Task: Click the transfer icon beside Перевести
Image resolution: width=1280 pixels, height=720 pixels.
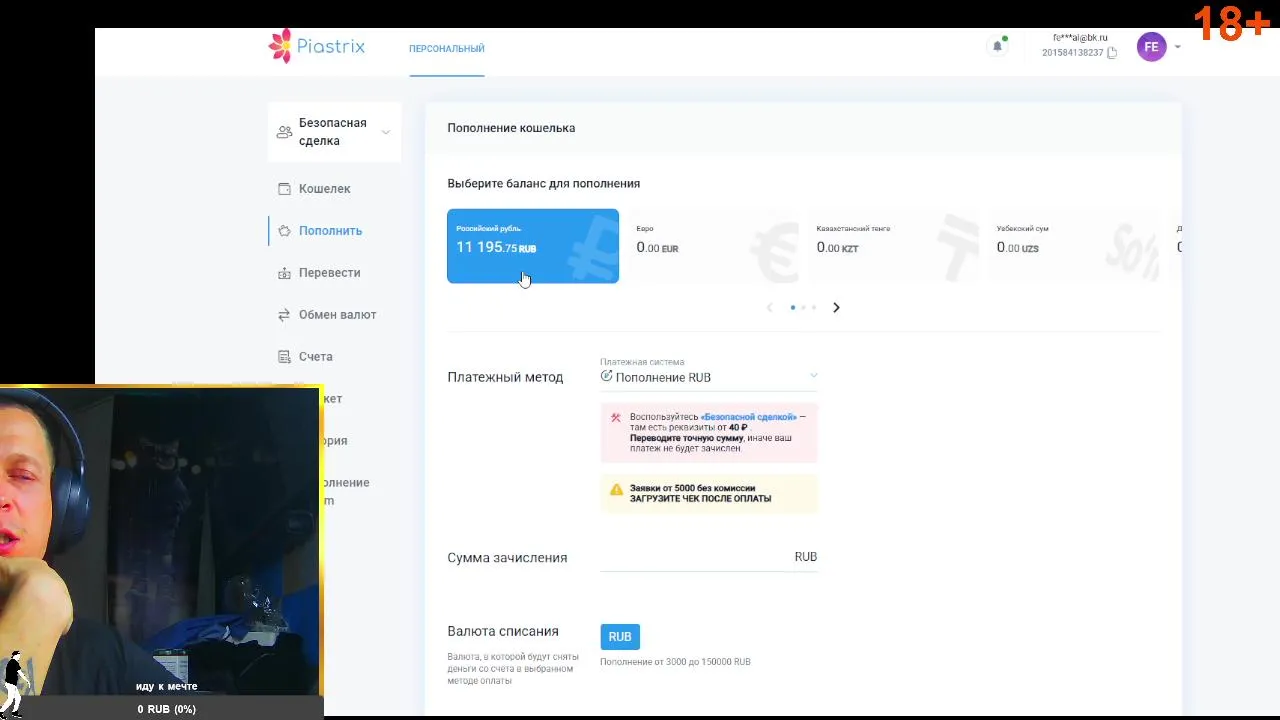Action: click(284, 273)
